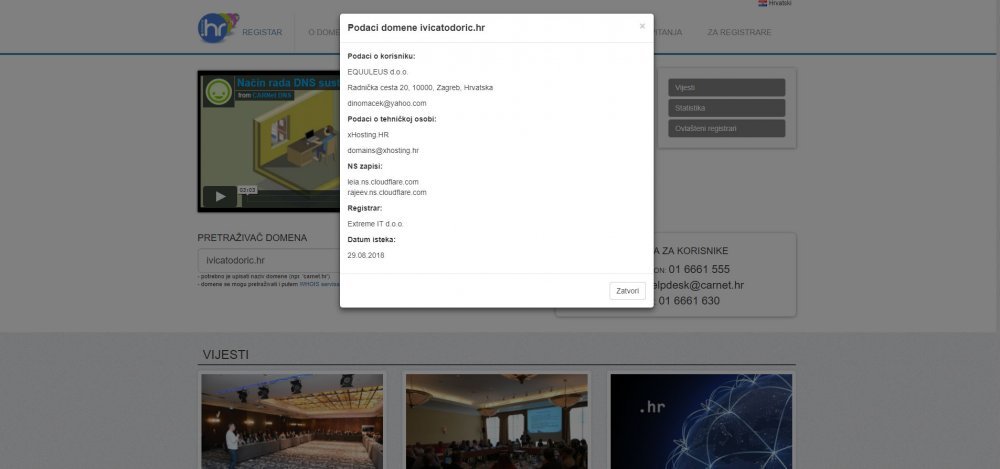1000x469 pixels.
Task: Click the smiley avatar in video
Action: 219,92
